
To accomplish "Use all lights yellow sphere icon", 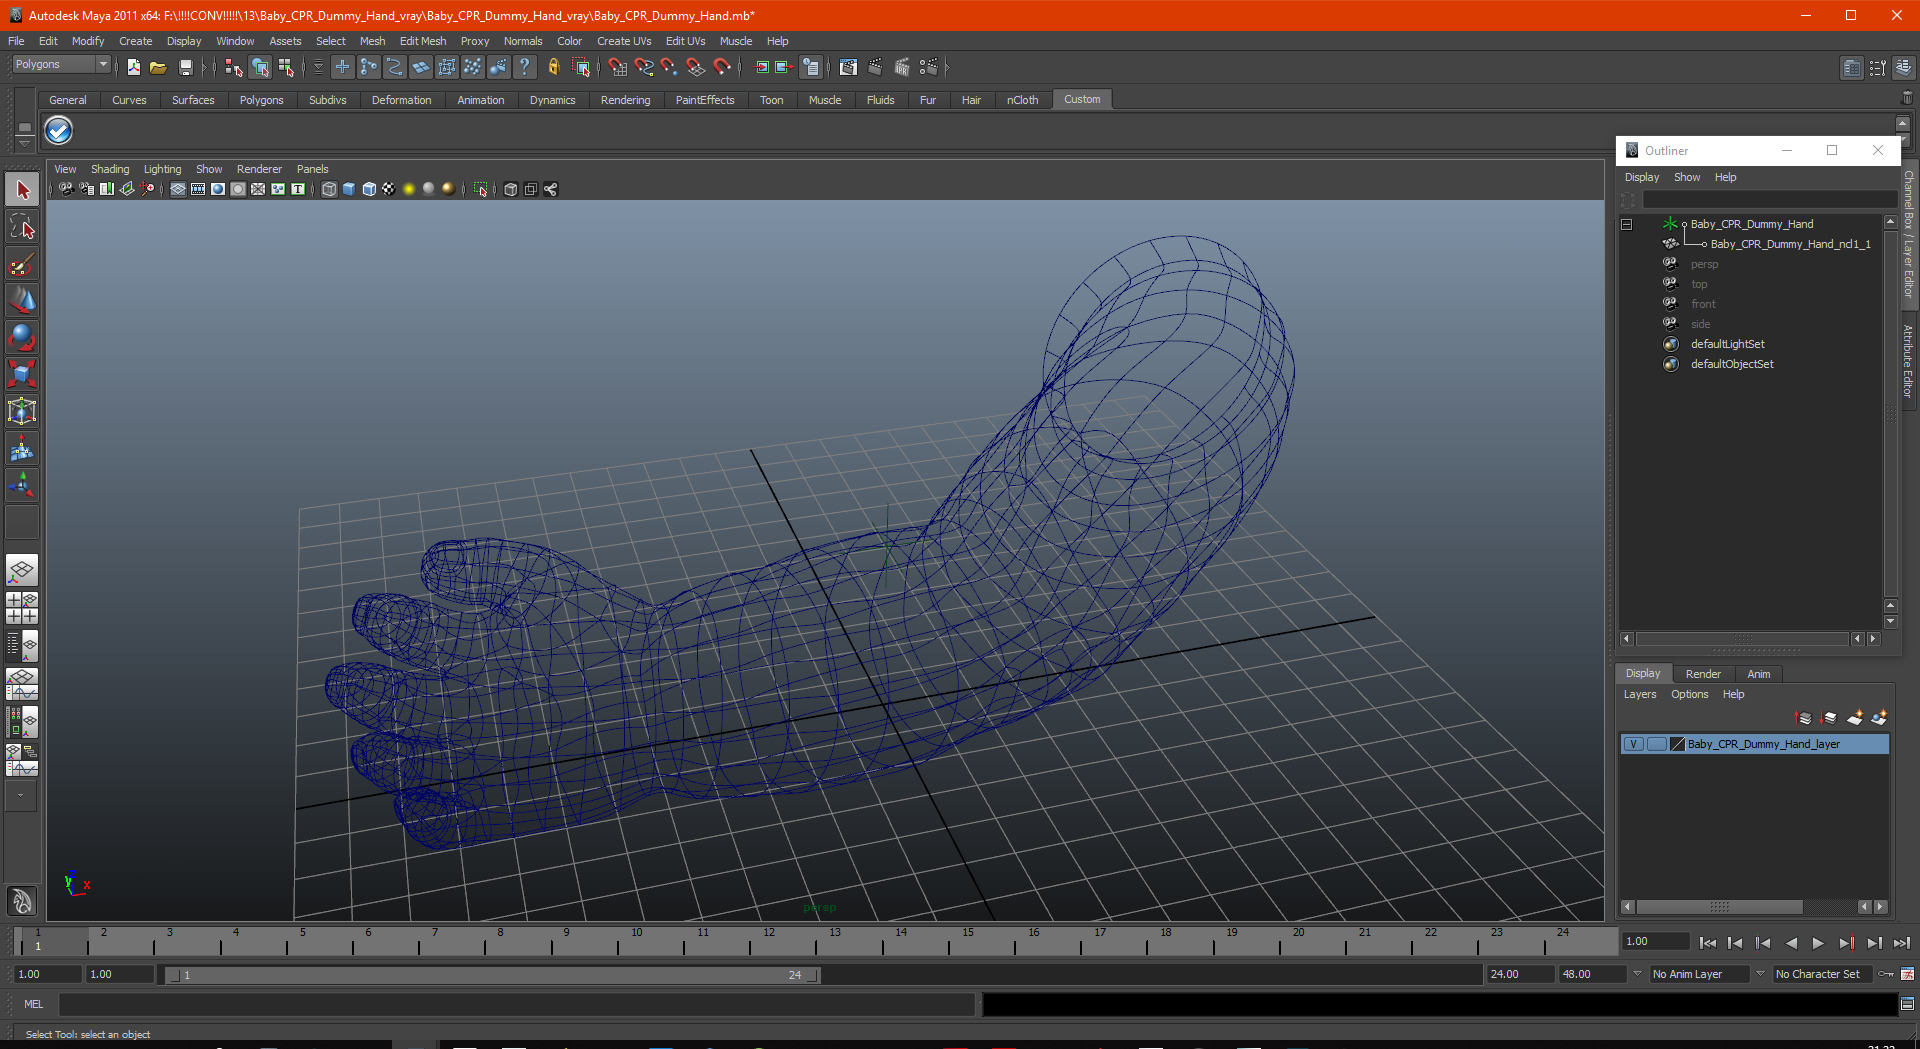I will coord(409,189).
